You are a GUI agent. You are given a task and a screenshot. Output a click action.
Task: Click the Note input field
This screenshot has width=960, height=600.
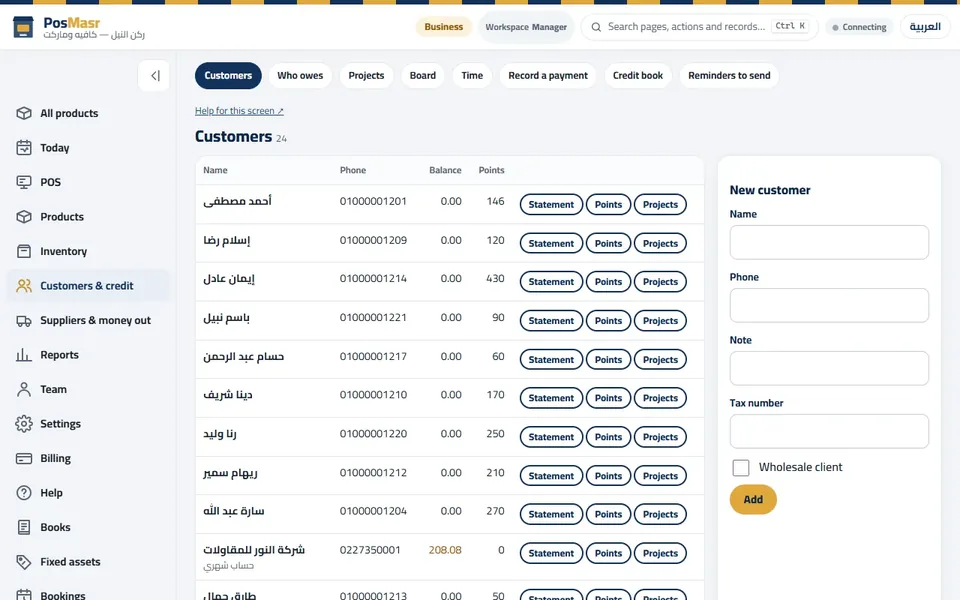point(829,369)
